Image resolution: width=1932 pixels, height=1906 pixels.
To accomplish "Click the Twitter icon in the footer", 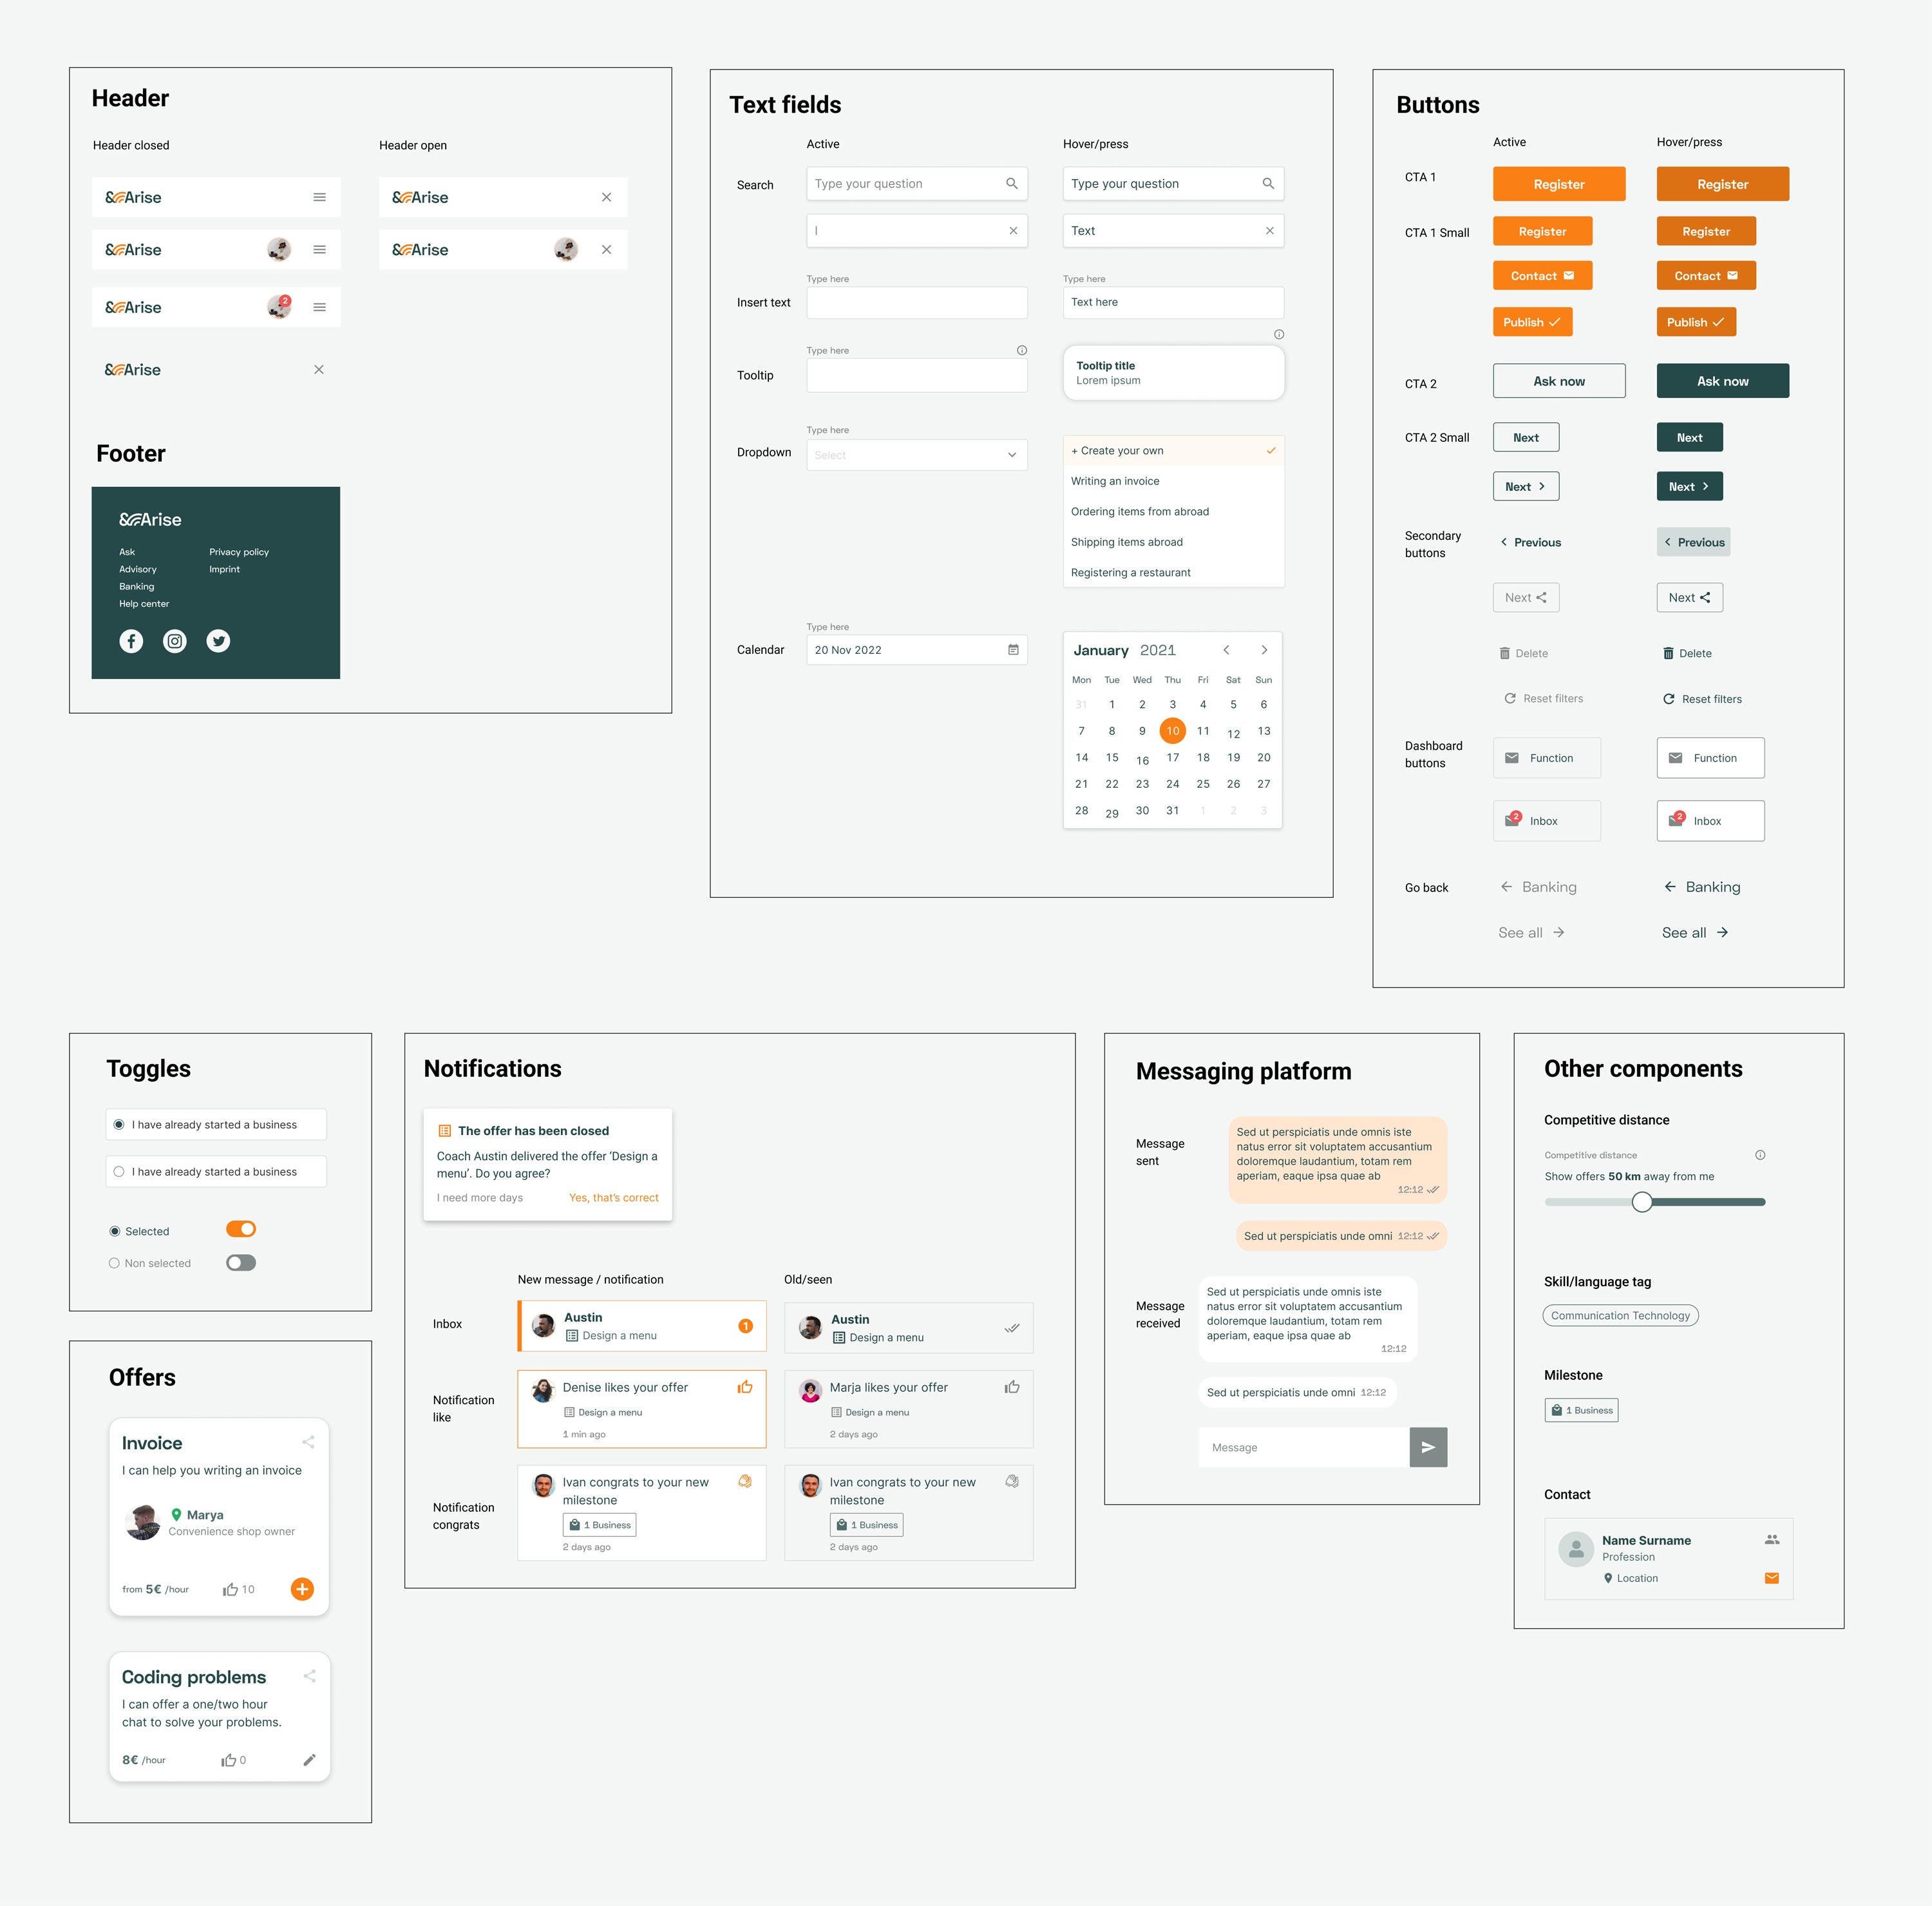I will click(218, 641).
